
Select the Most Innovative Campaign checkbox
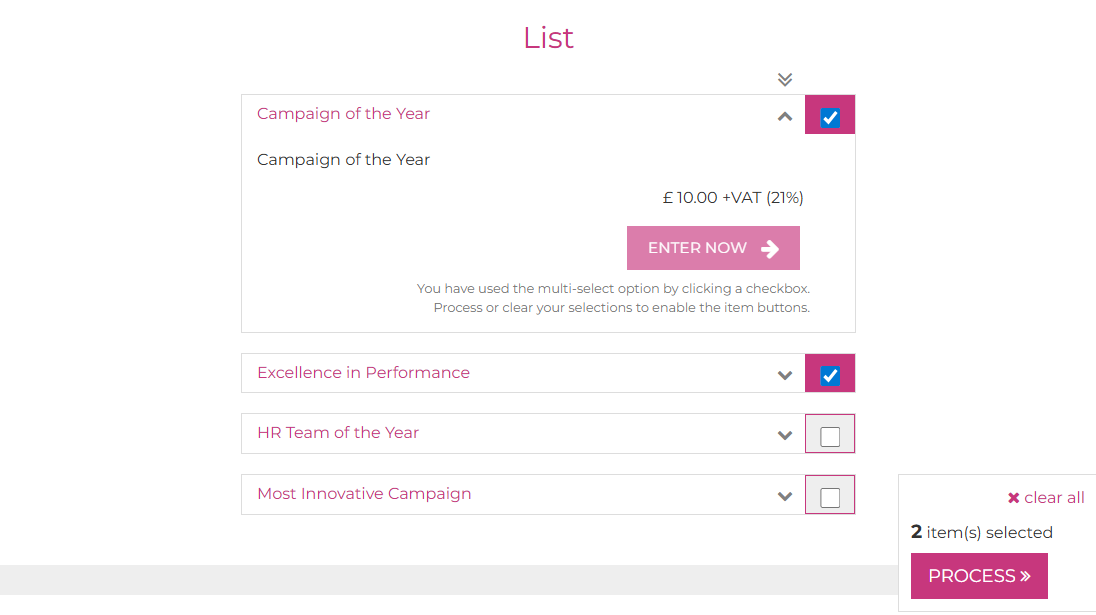[x=830, y=497]
